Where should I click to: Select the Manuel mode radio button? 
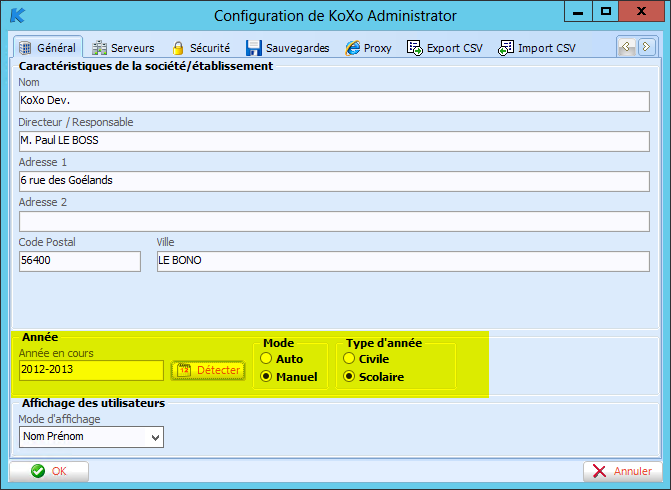point(266,377)
